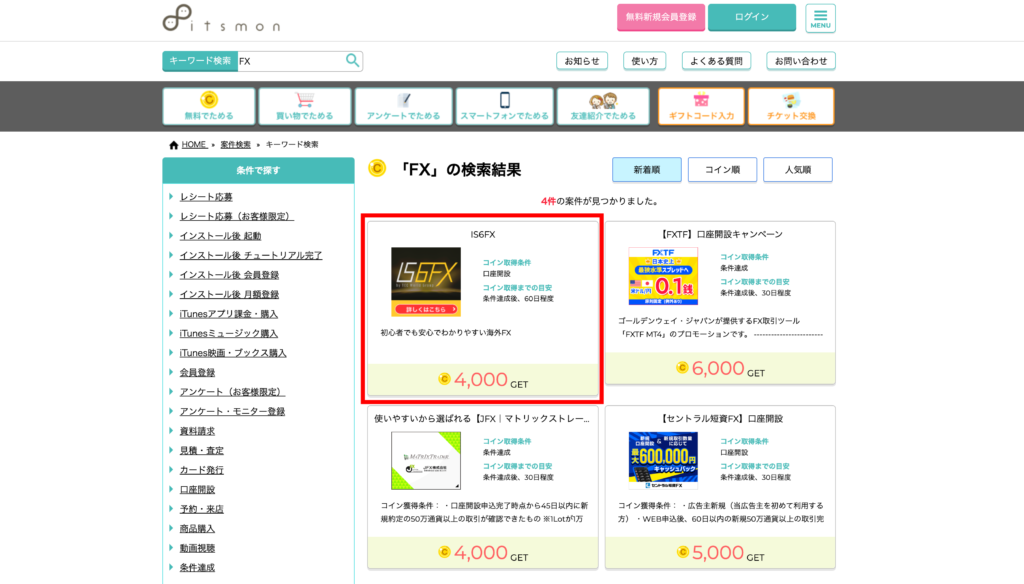Click the 5,000 GET coin reward
1024x584 pixels.
tap(720, 553)
